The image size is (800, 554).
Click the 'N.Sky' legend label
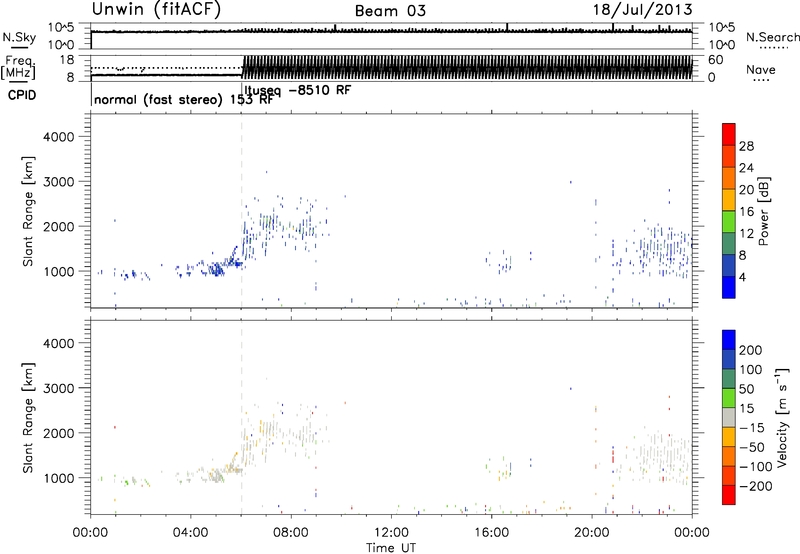click(x=19, y=37)
